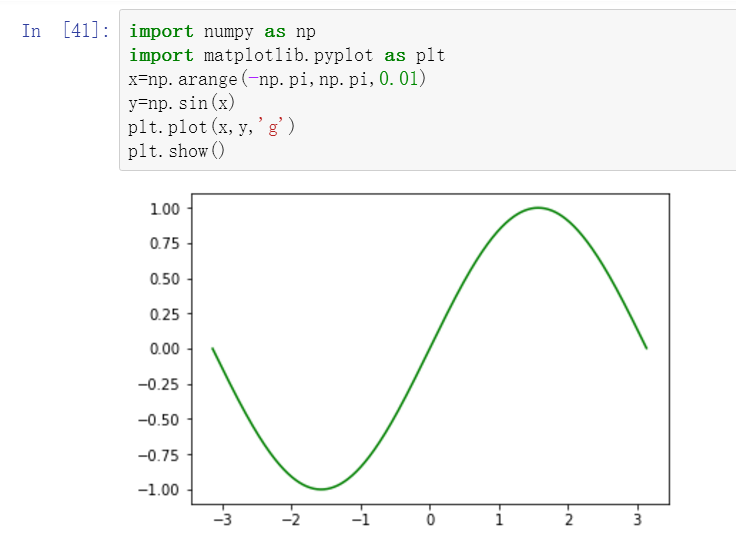This screenshot has width=743, height=547.
Task: Click the 'import numpy as np' code line
Action: pyautogui.click(x=222, y=32)
